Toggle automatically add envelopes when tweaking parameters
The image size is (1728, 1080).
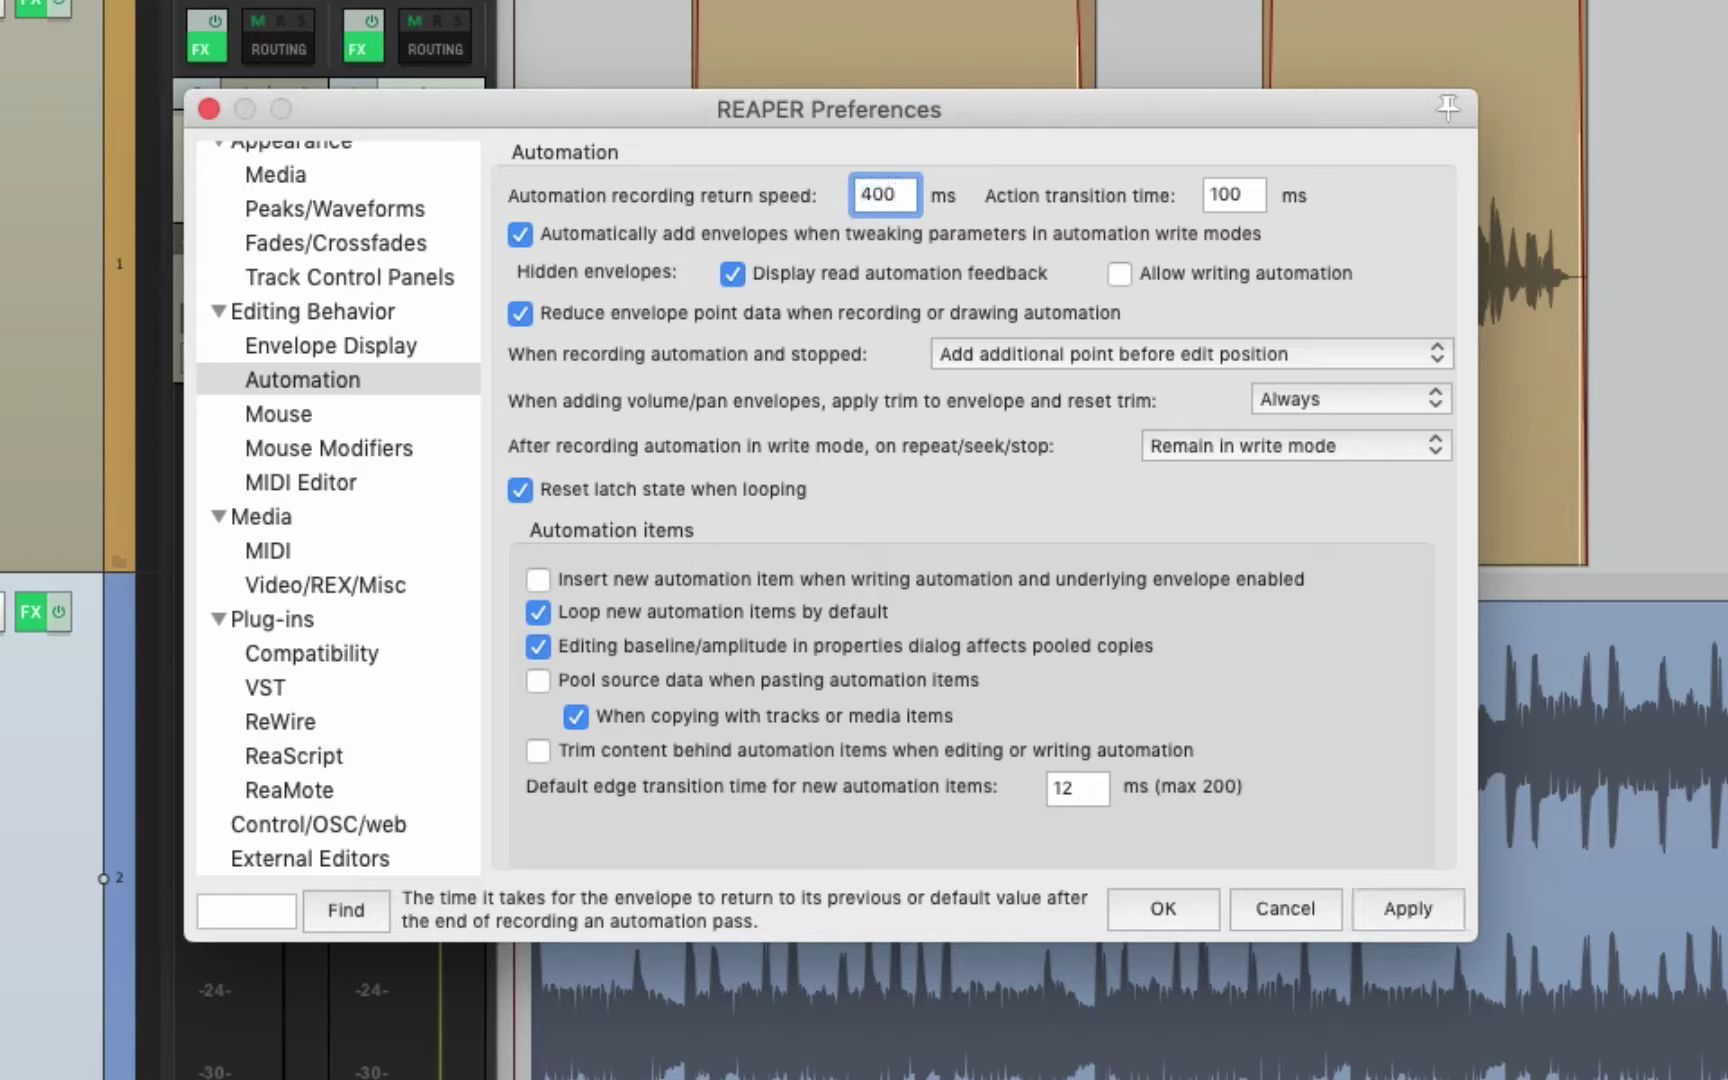point(520,234)
